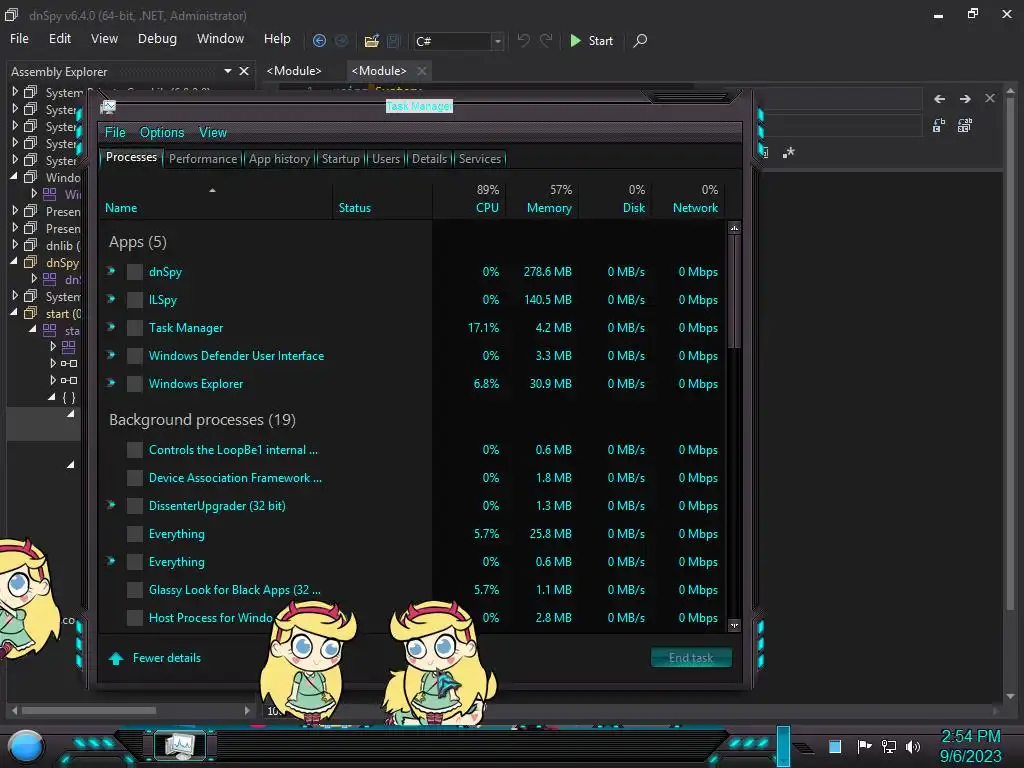This screenshot has height=768, width=1024.
Task: Click the Find Next right arrow in search panel
Action: coord(965,99)
